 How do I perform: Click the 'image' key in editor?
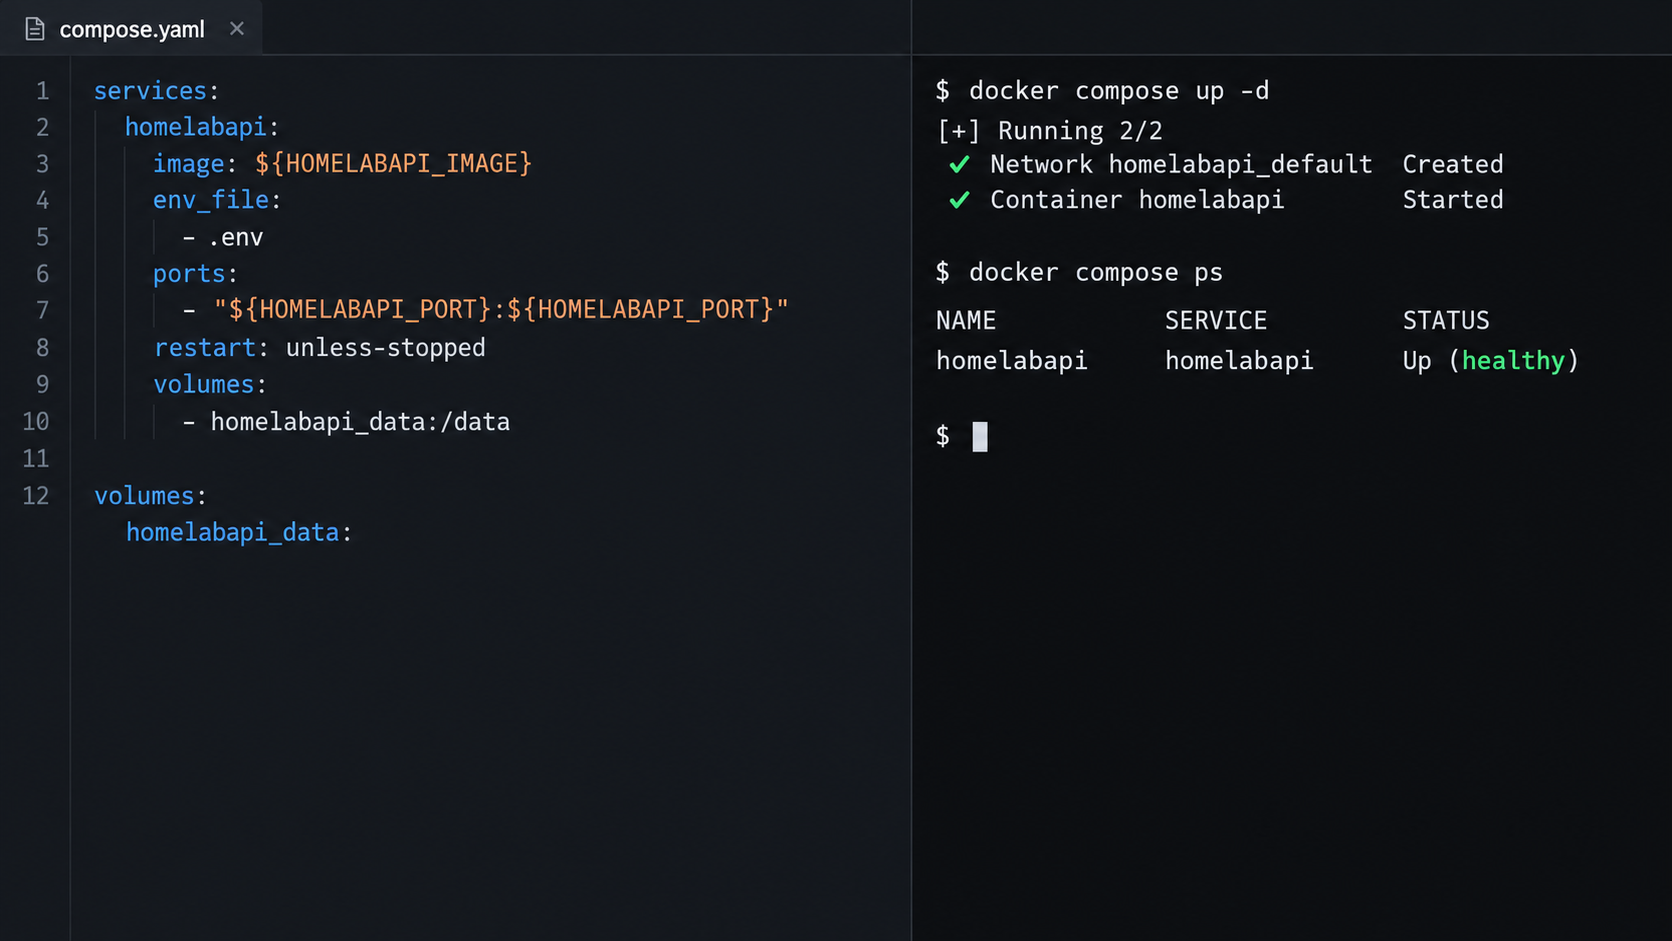click(188, 164)
